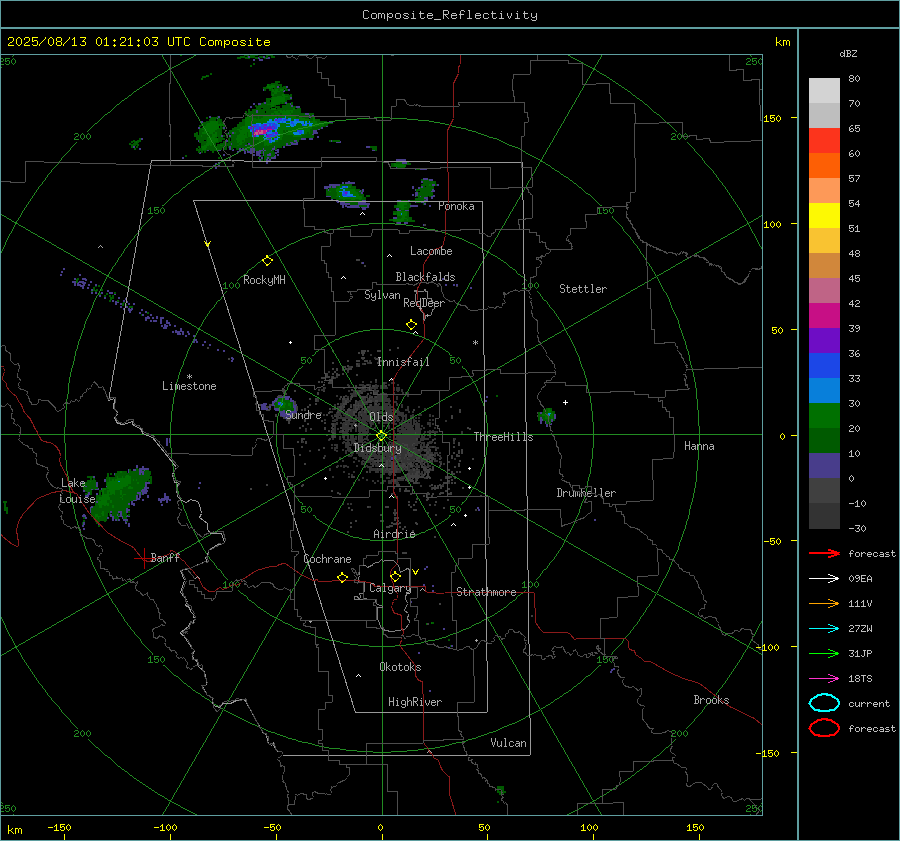
Task: Click the Lacombe city label
Action: [431, 251]
